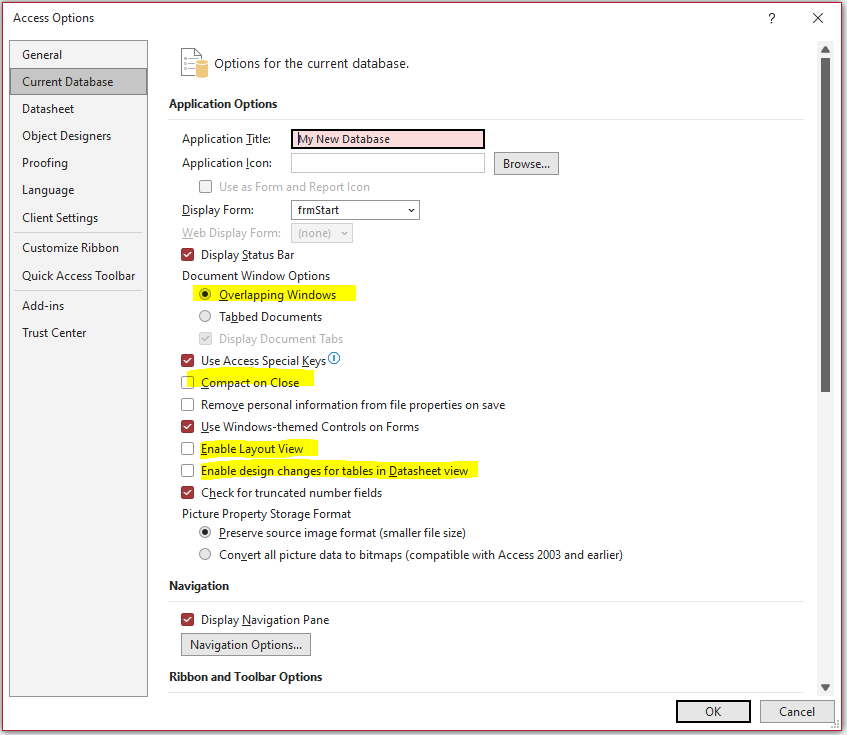The image size is (847, 735).
Task: Enable design changes for tables in Datasheet view
Action: (x=187, y=471)
